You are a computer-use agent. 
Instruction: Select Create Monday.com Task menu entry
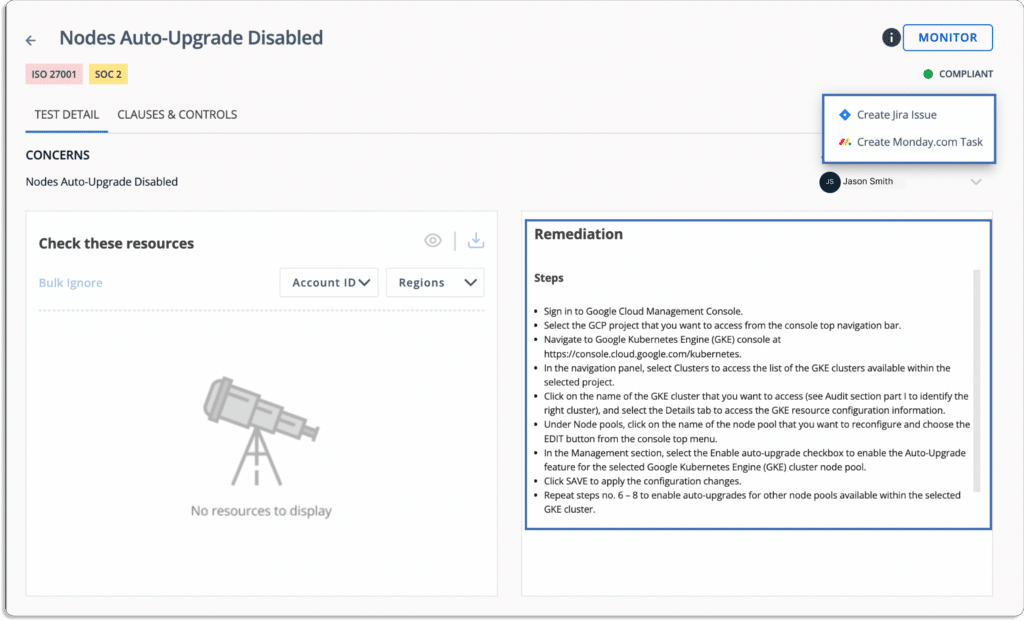coord(908,142)
